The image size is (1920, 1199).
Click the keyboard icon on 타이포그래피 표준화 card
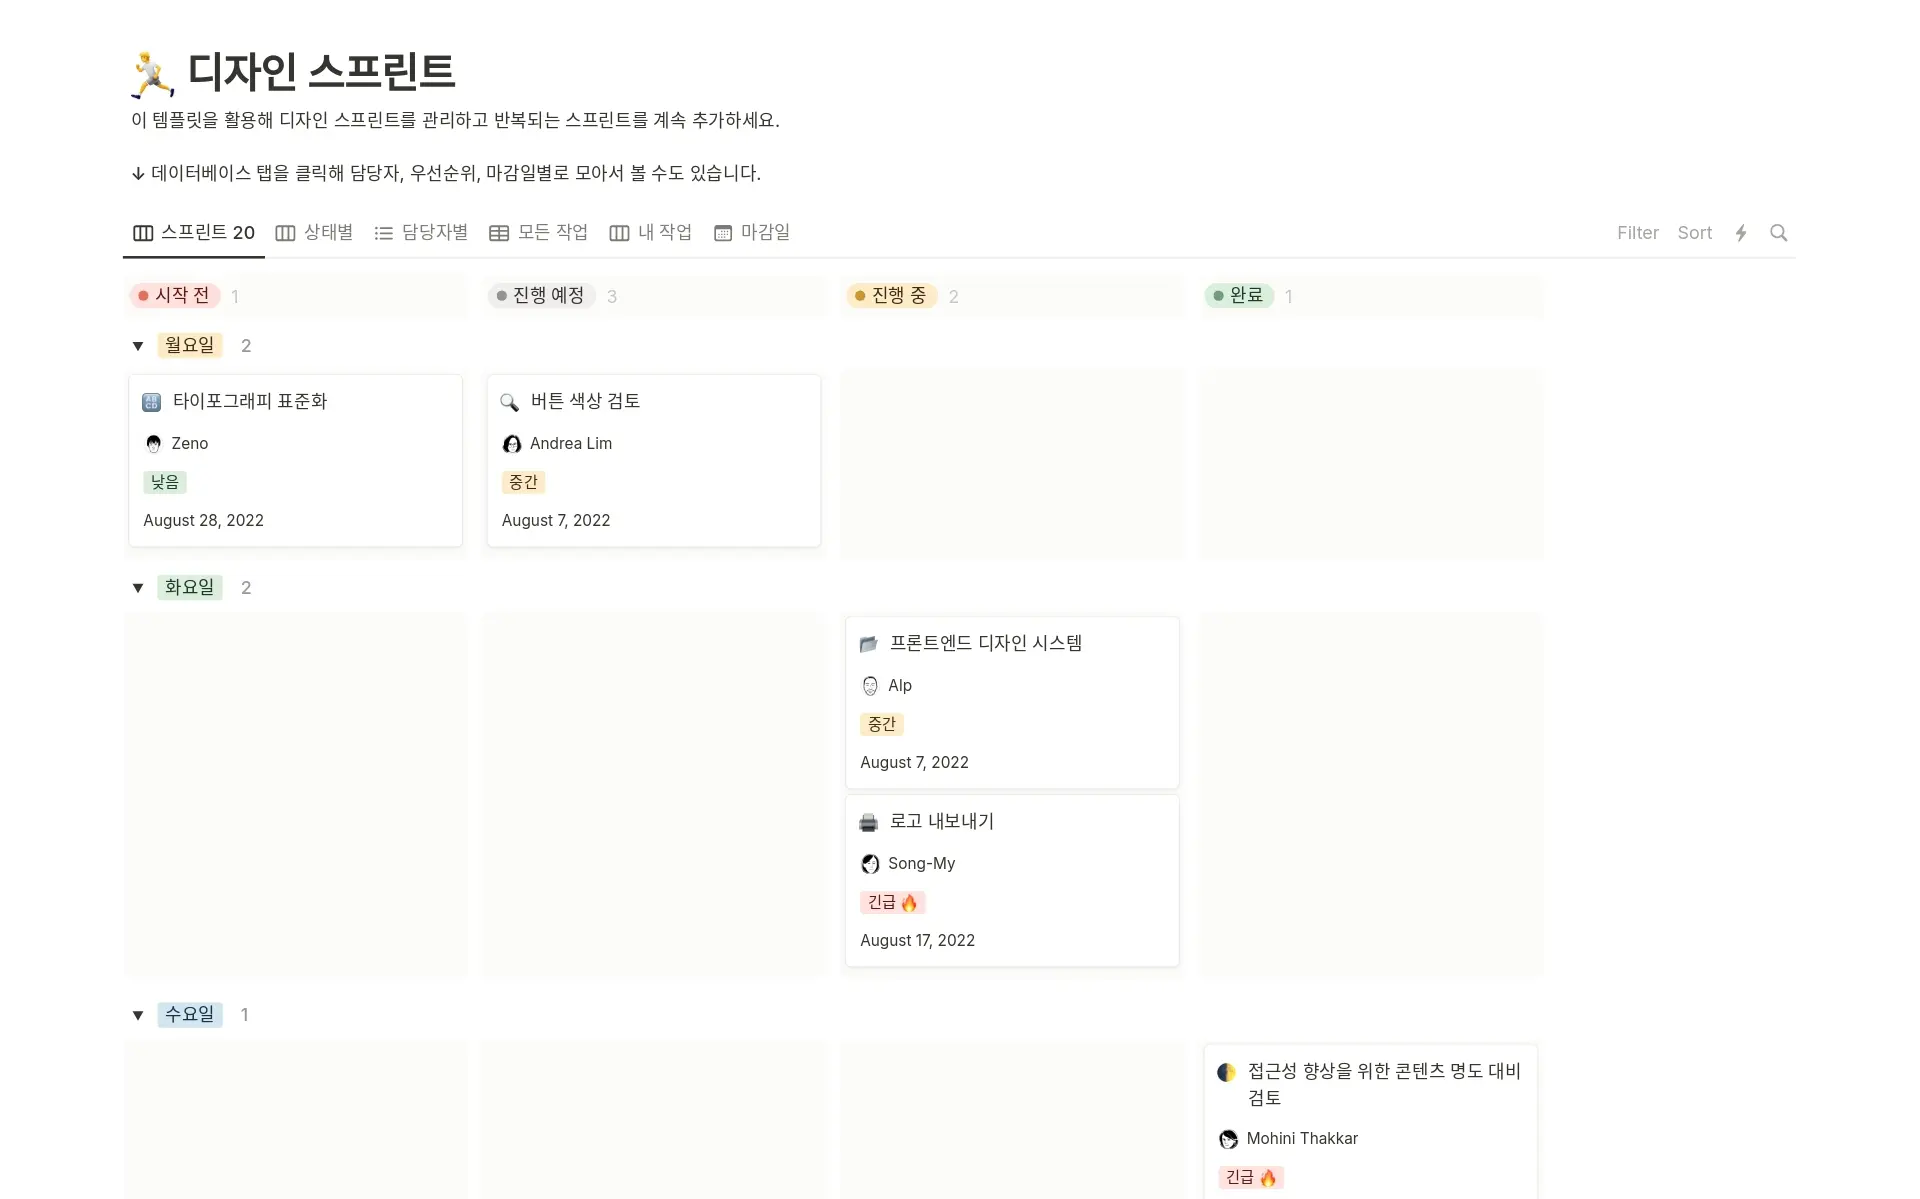(151, 401)
